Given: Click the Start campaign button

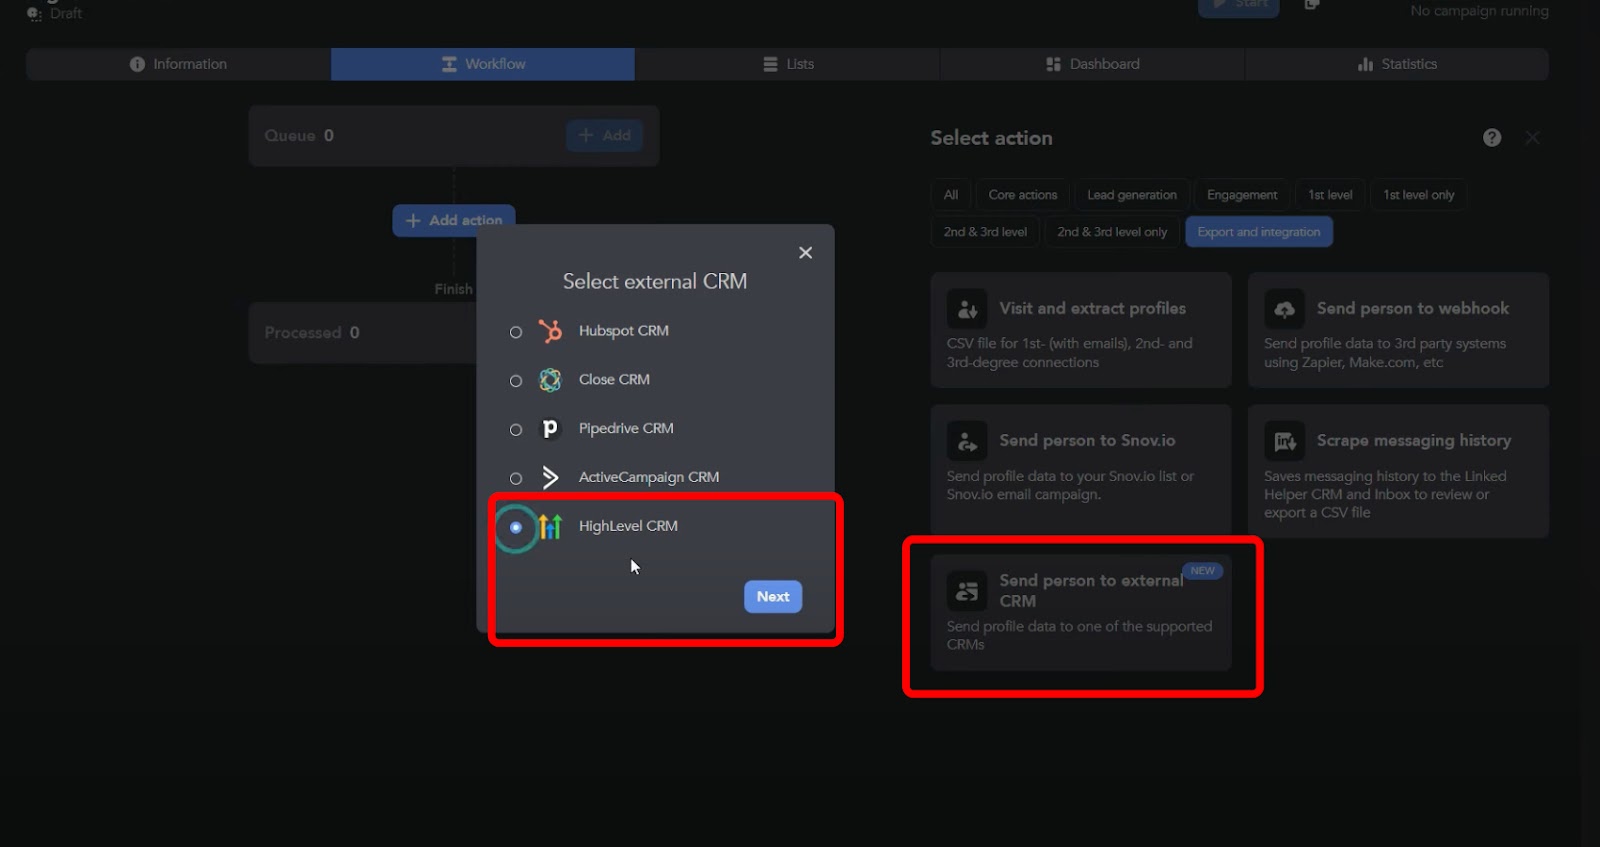Looking at the screenshot, I should 1239,6.
